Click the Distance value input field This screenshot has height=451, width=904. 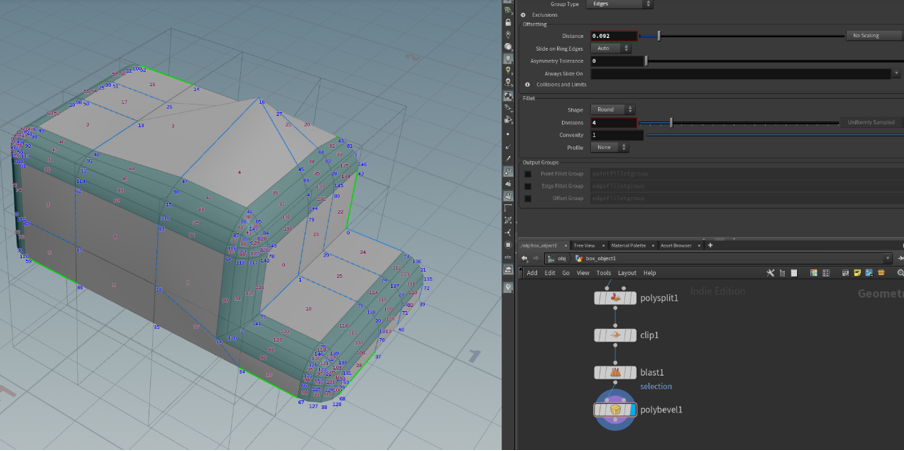pos(614,36)
